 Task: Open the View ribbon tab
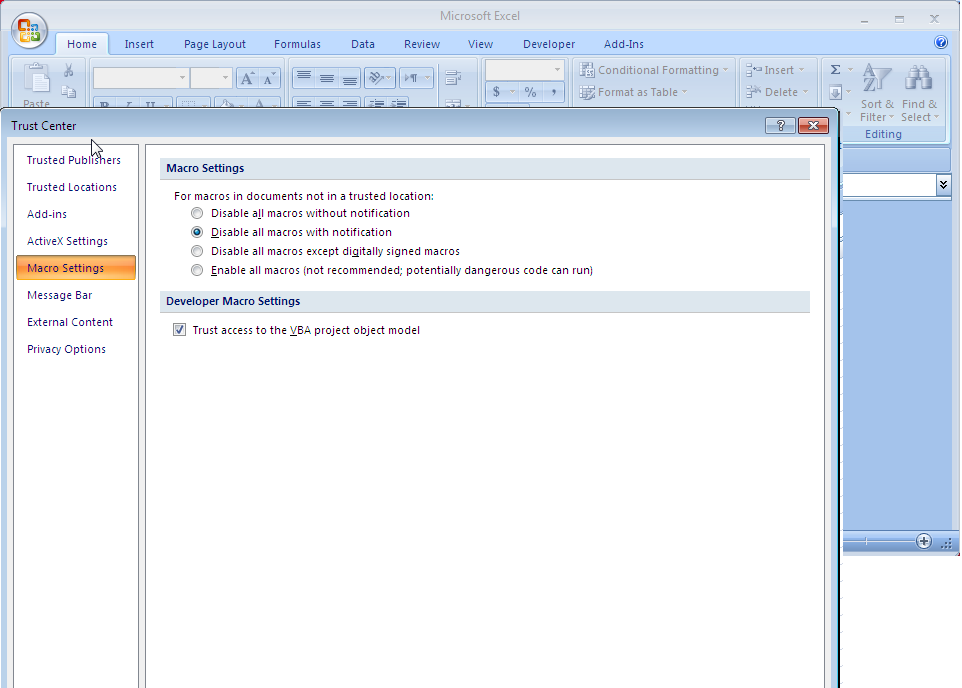pos(480,44)
